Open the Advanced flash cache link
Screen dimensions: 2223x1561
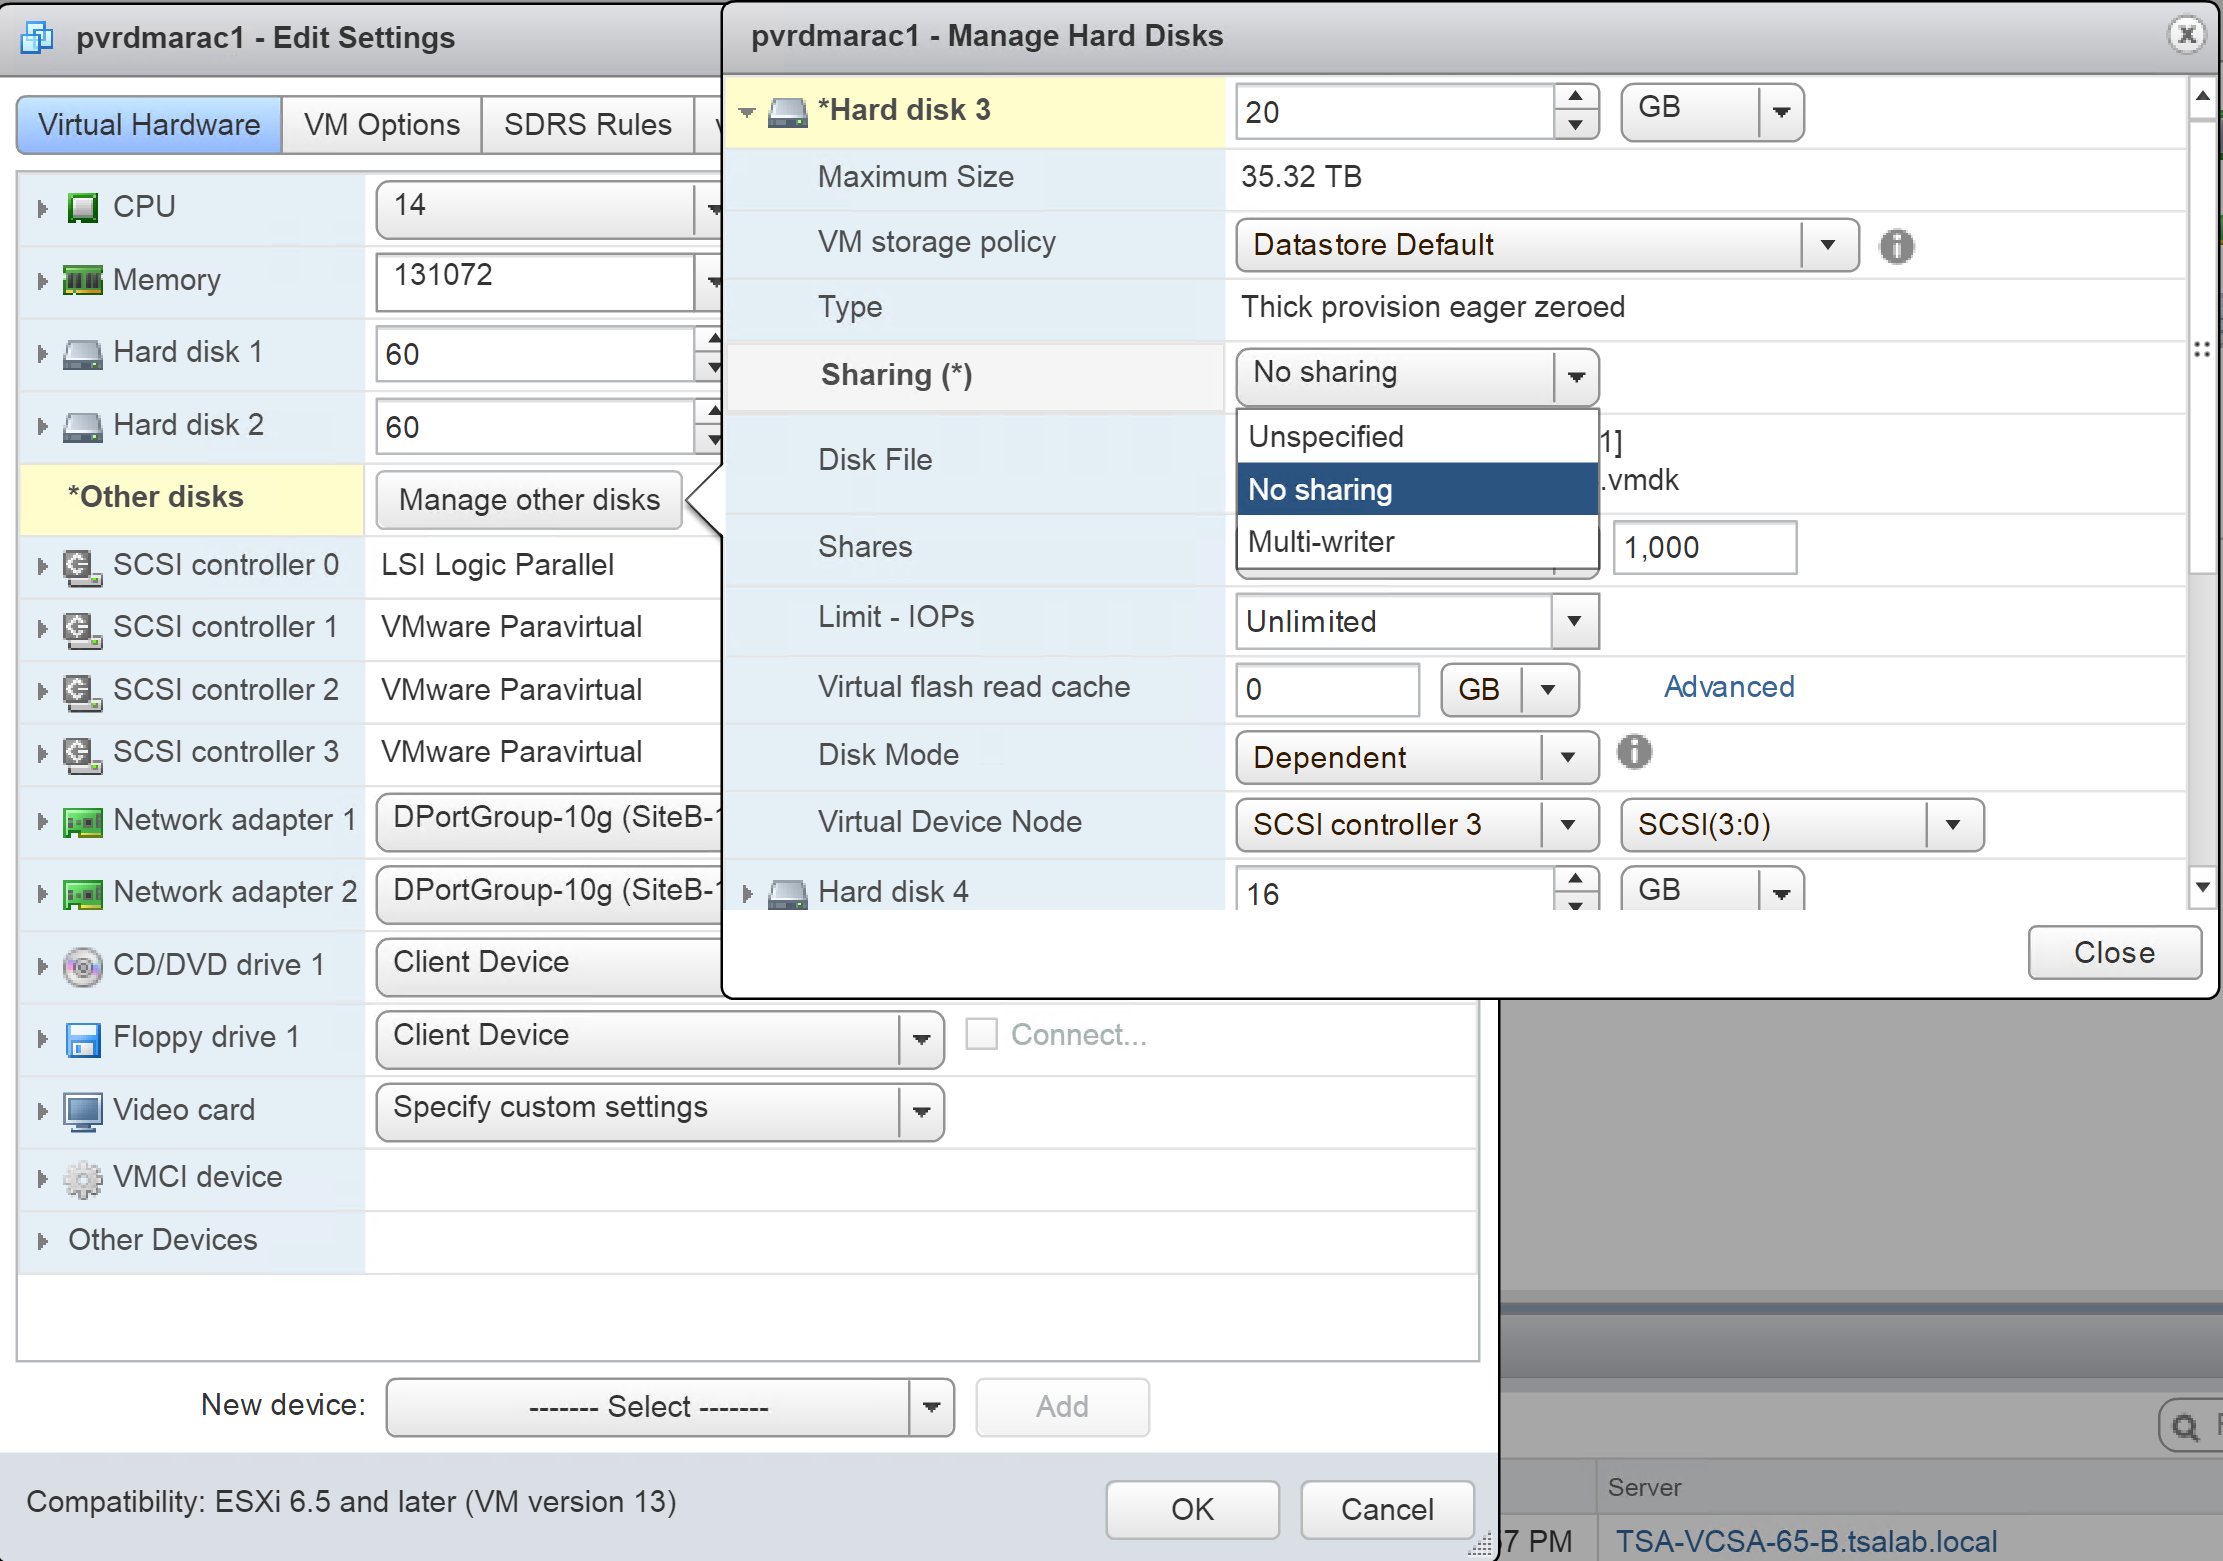[x=1729, y=687]
